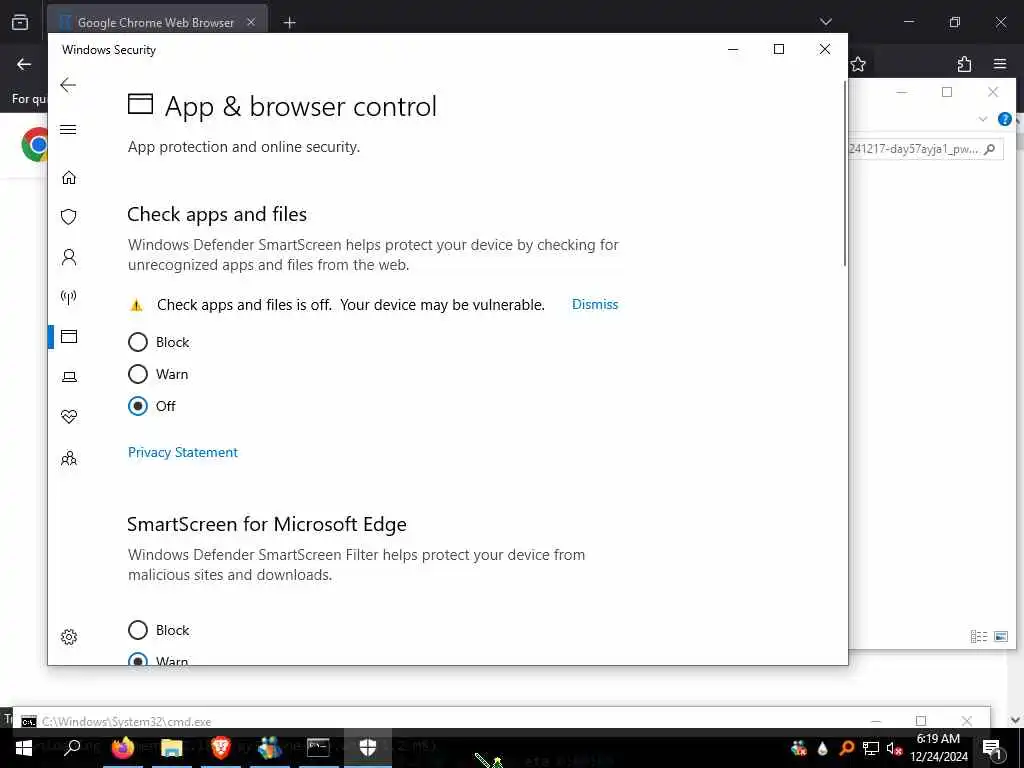Click the Windows Security vertical scrollbar
This screenshot has height=768, width=1024.
tap(844, 173)
